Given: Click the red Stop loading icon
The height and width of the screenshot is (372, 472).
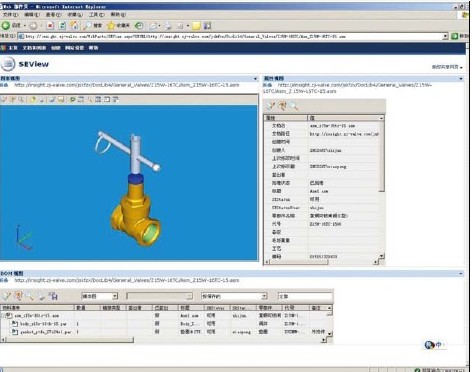Looking at the screenshot, I should coord(50,26).
